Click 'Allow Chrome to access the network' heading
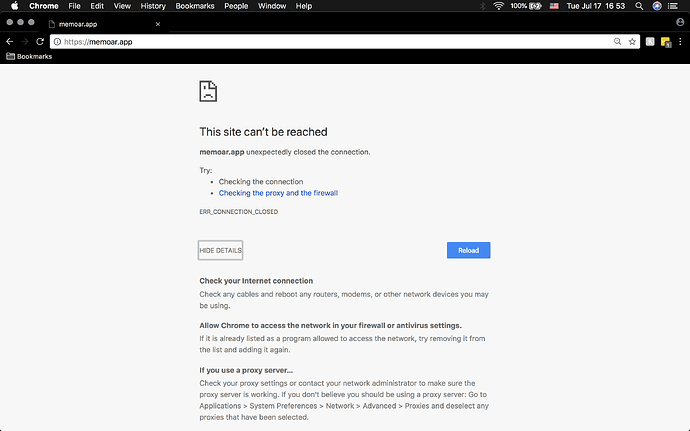Image resolution: width=690 pixels, height=431 pixels. [x=330, y=325]
